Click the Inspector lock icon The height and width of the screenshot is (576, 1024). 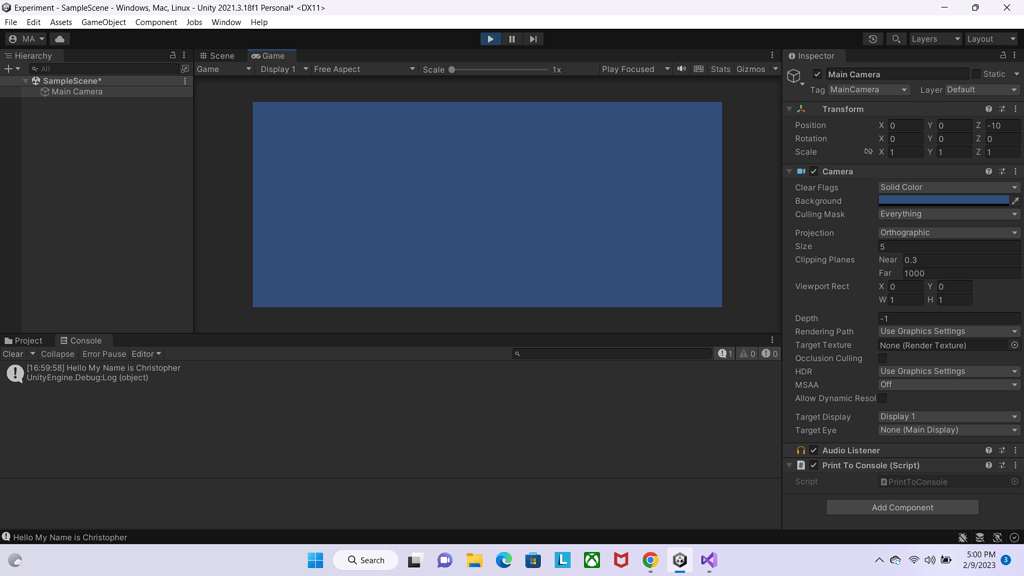1002,55
